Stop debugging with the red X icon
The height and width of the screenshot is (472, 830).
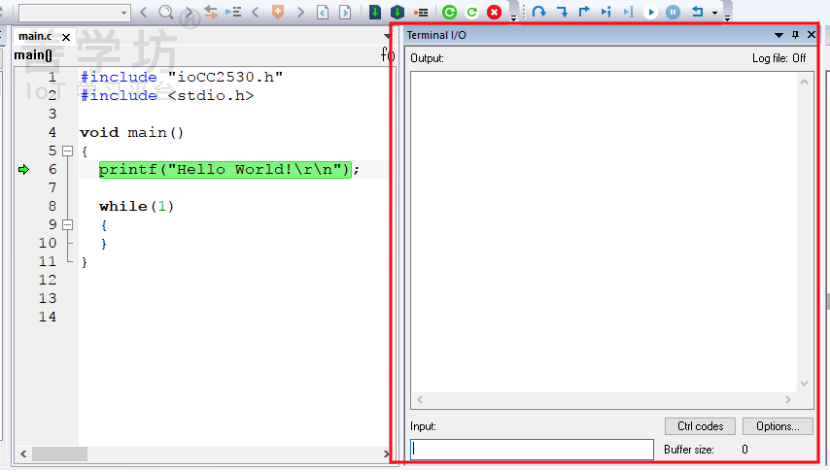494,12
